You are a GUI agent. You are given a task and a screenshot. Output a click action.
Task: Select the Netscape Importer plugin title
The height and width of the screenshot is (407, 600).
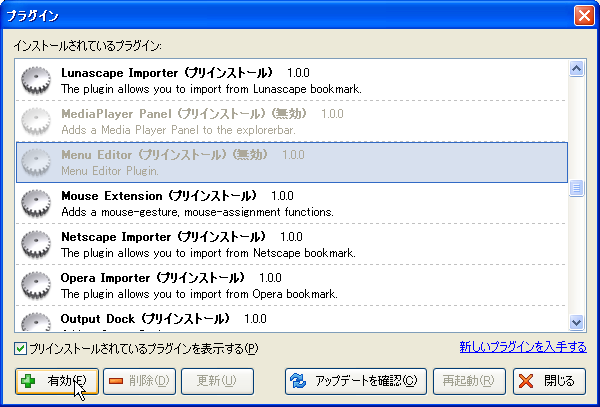163,236
